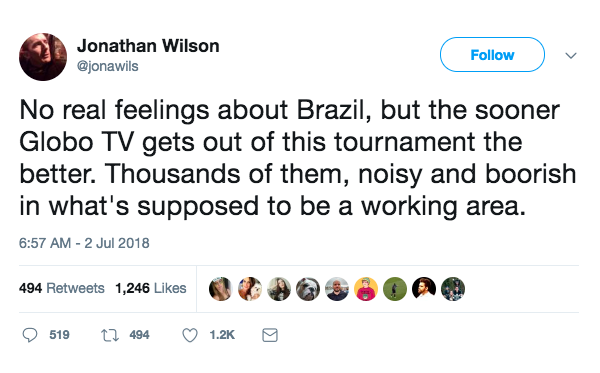Viewport: 600px width, 373px height.
Task: Open the 6:57 AM - 2 Jul 2018 timestamp
Action: coord(84,243)
